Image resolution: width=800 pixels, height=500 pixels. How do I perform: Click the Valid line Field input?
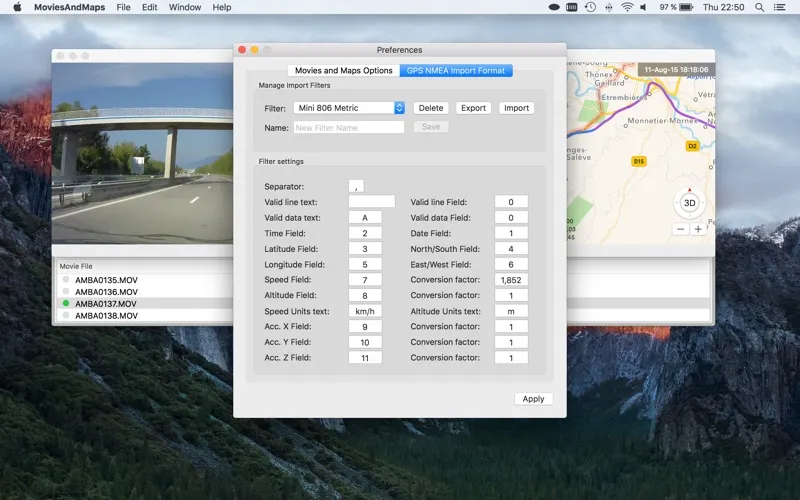pos(511,202)
